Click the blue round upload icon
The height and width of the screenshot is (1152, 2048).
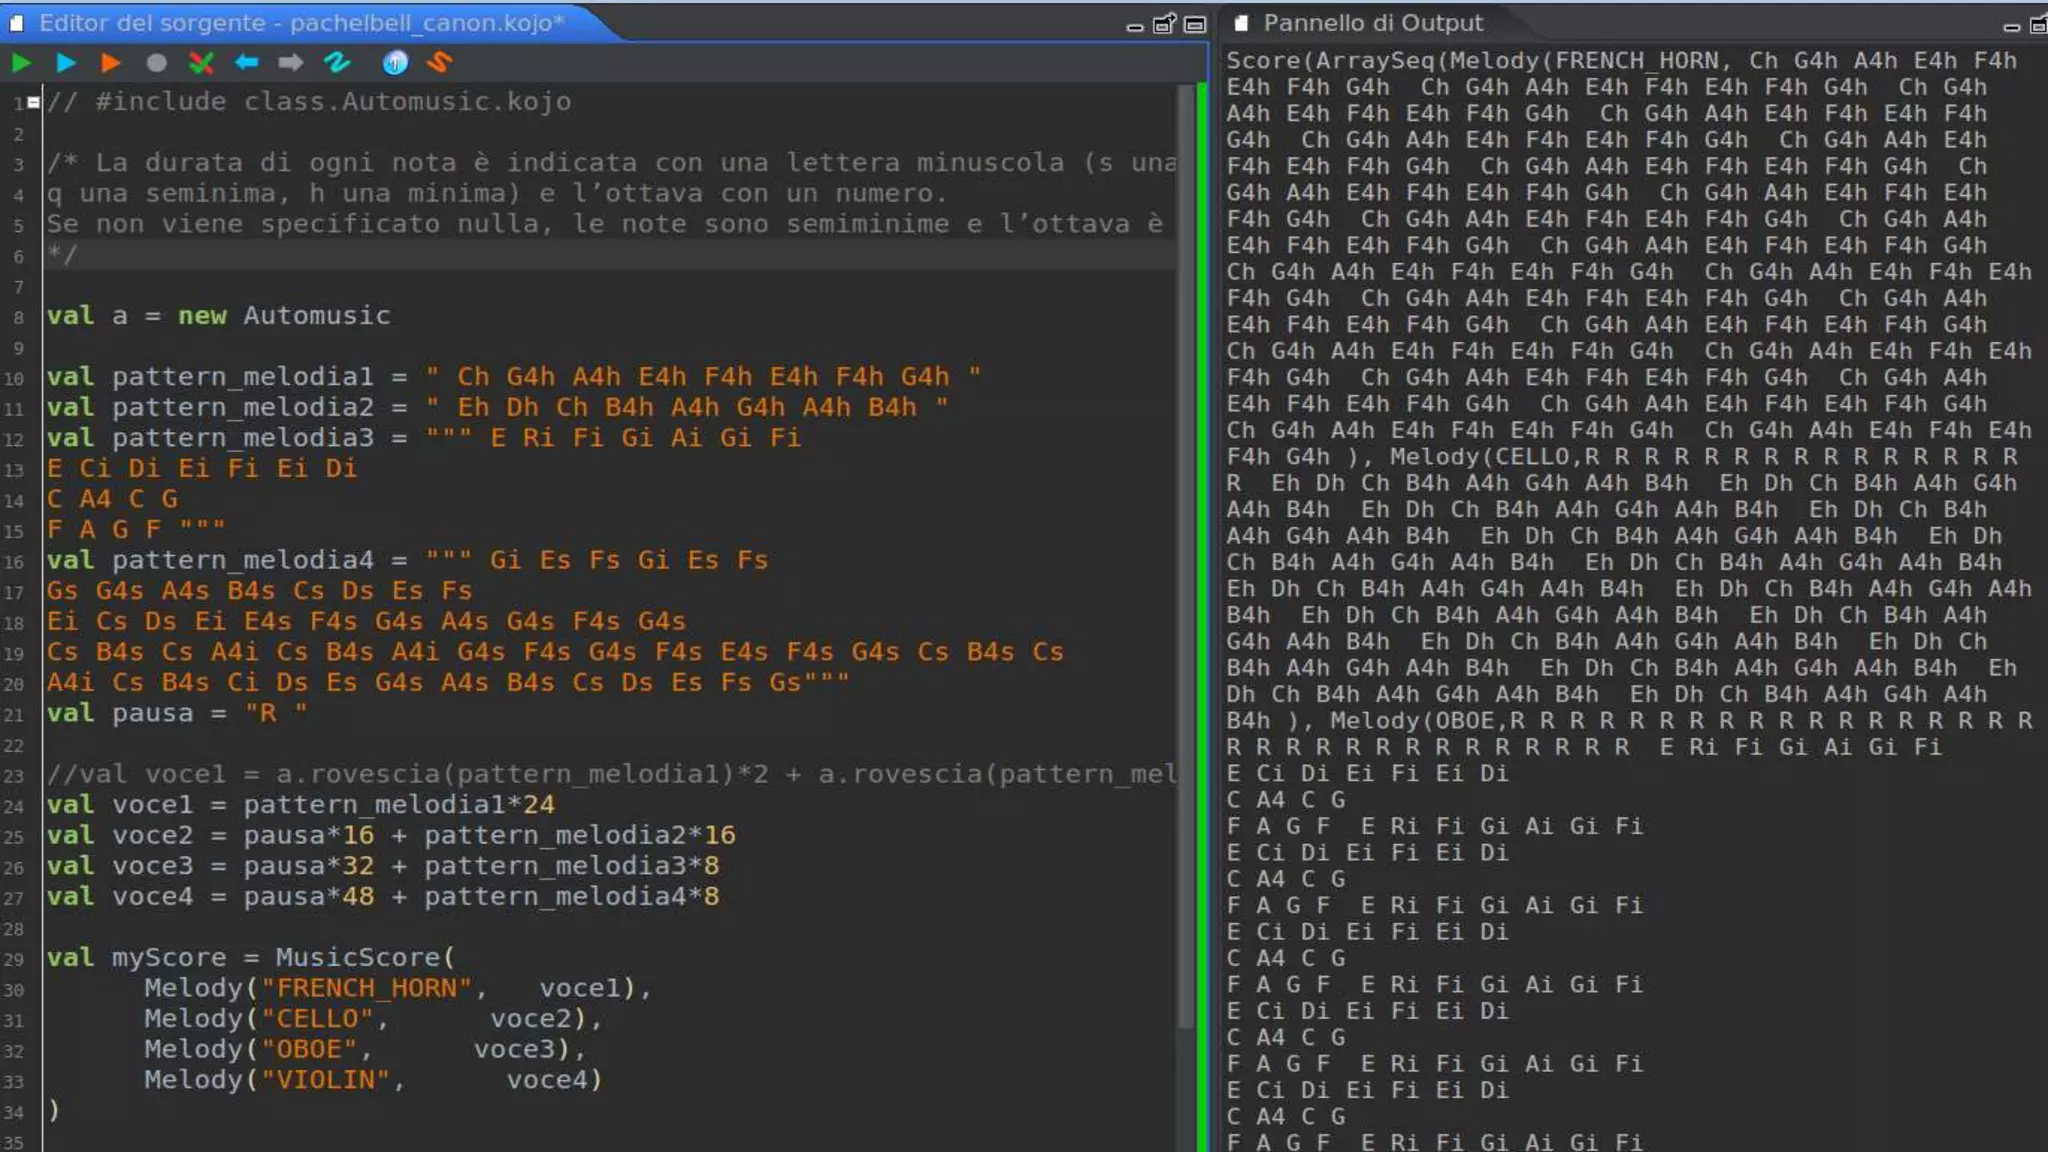(x=395, y=63)
